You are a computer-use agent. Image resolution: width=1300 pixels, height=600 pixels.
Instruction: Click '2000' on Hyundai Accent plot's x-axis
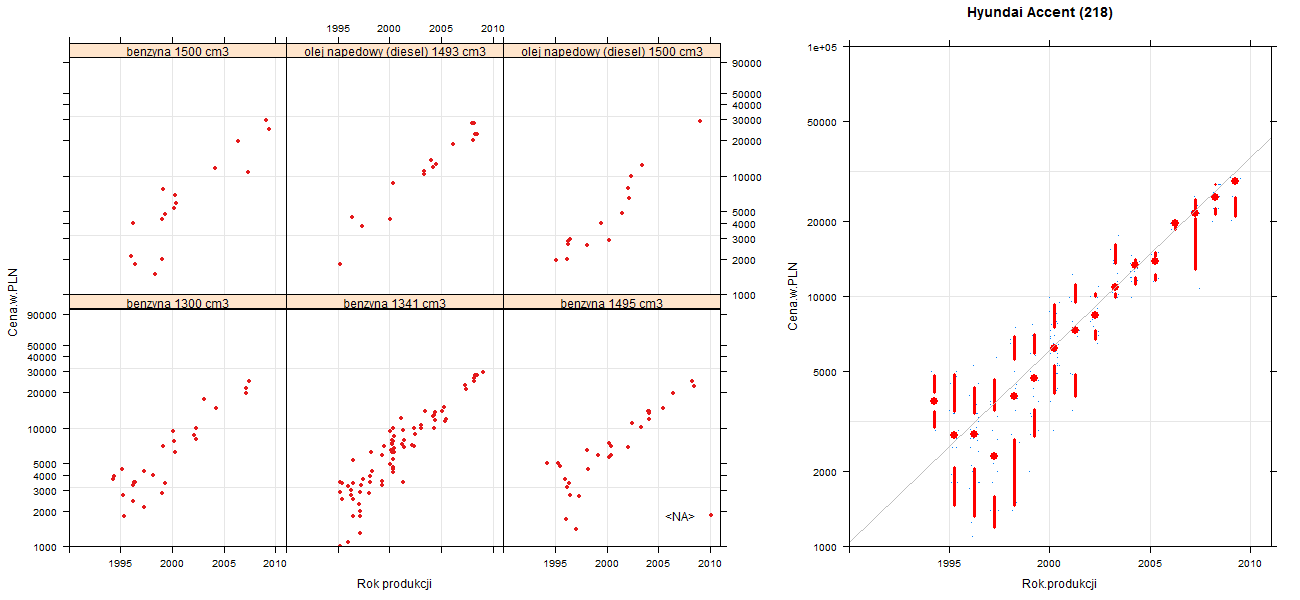(x=1049, y=564)
